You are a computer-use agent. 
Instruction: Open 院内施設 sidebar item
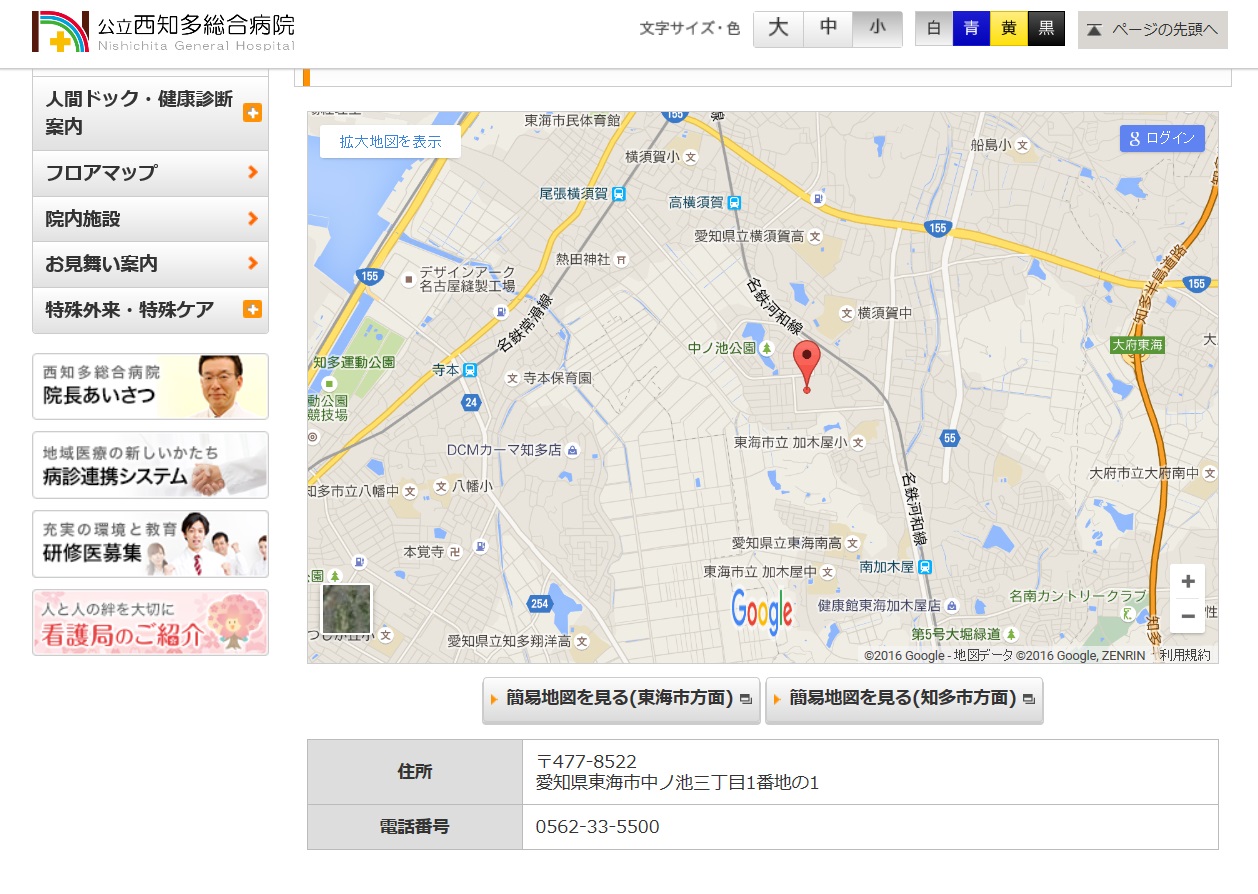click(x=150, y=219)
